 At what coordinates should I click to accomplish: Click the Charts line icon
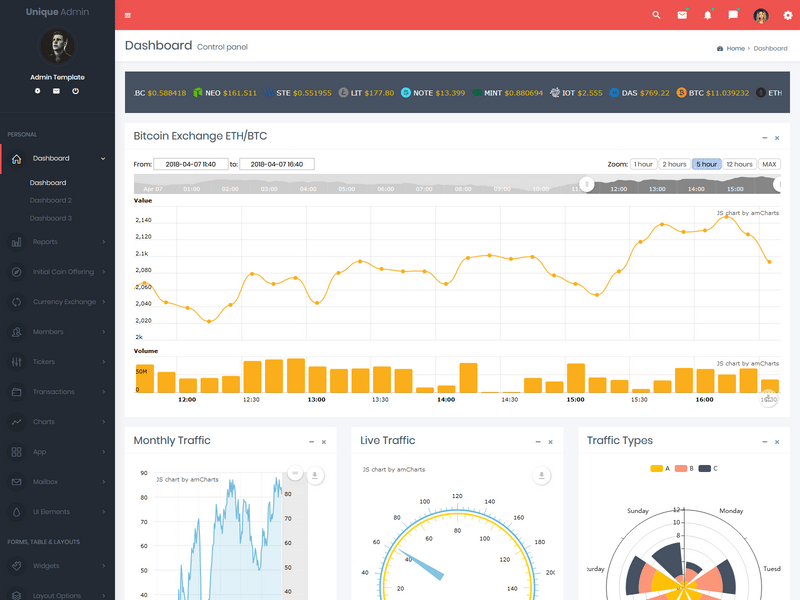(x=16, y=422)
